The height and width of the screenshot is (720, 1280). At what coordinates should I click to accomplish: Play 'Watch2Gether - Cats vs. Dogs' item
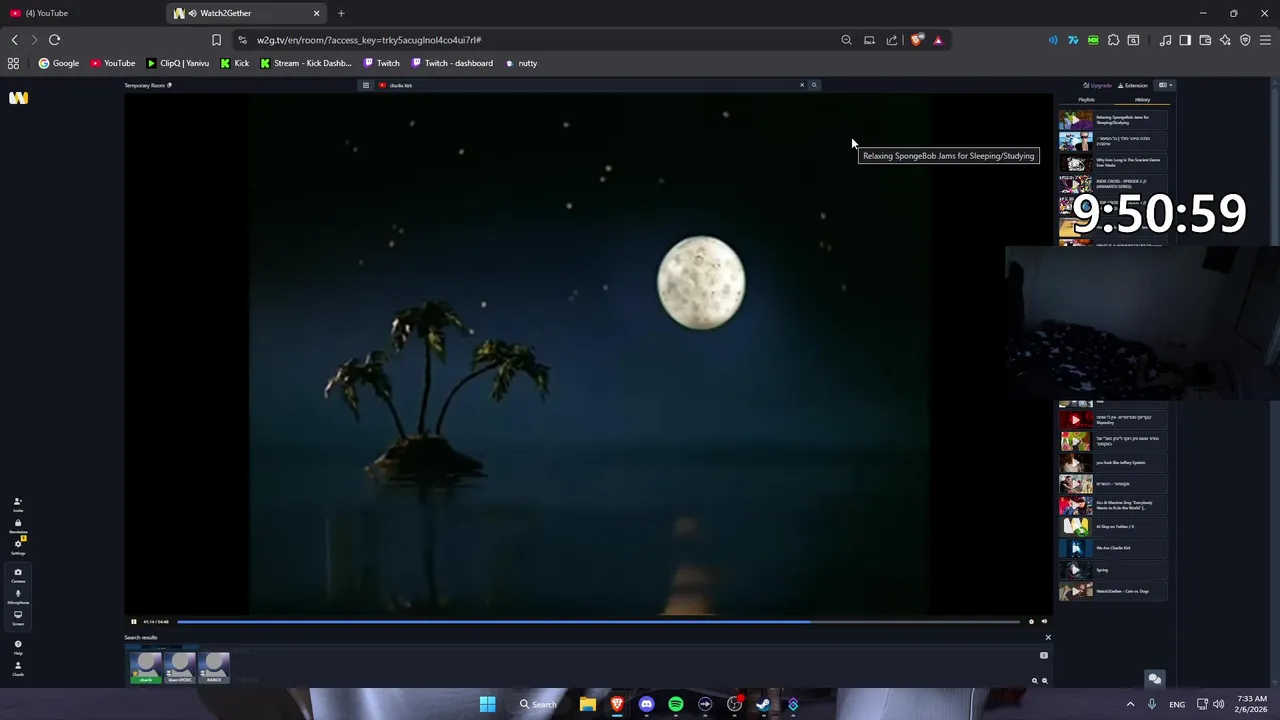[1112, 591]
